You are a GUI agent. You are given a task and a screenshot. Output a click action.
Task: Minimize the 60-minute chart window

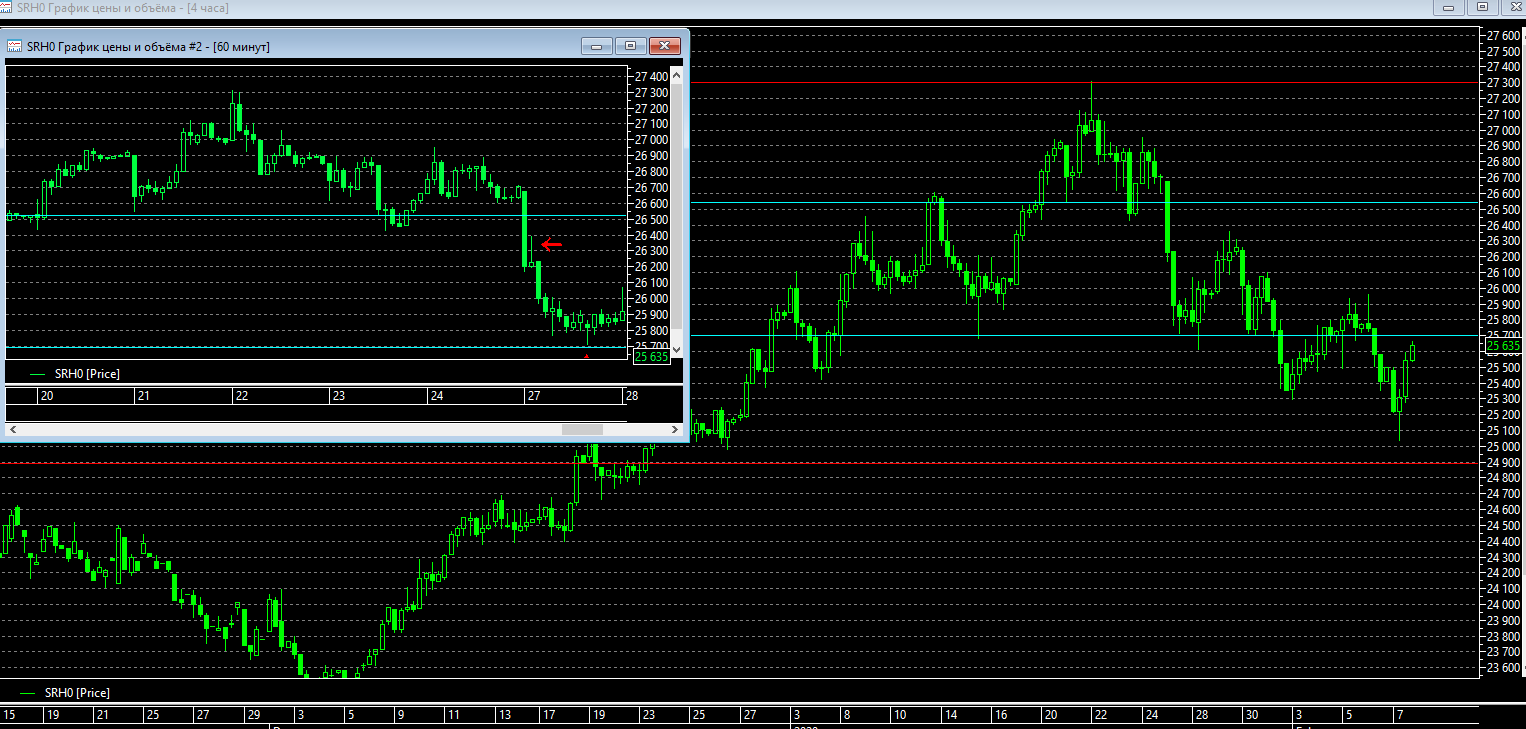pyautogui.click(x=598, y=46)
